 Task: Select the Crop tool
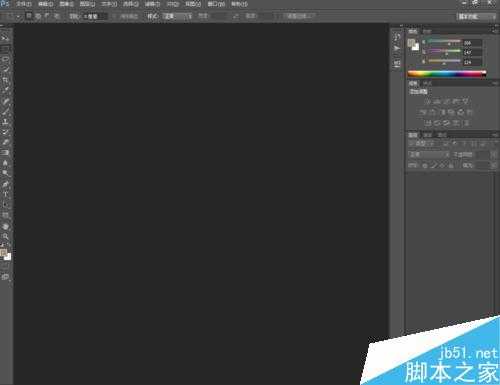pyautogui.click(x=5, y=80)
